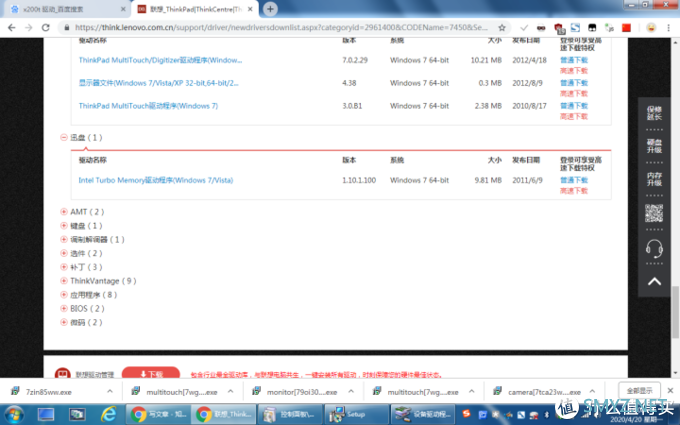Open the 硬盘升级 sidebar item
Viewport: 680px width, 425px height.
click(654, 147)
